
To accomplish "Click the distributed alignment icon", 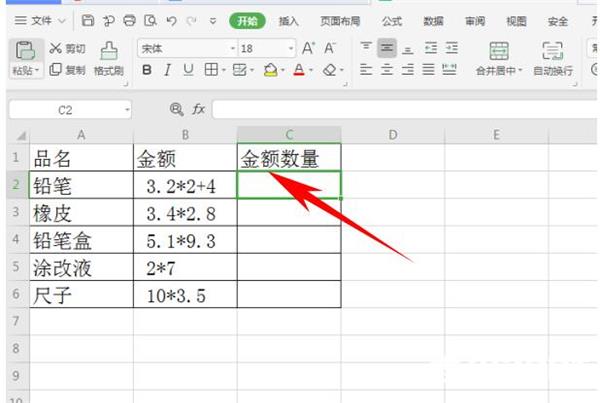I will tap(449, 70).
